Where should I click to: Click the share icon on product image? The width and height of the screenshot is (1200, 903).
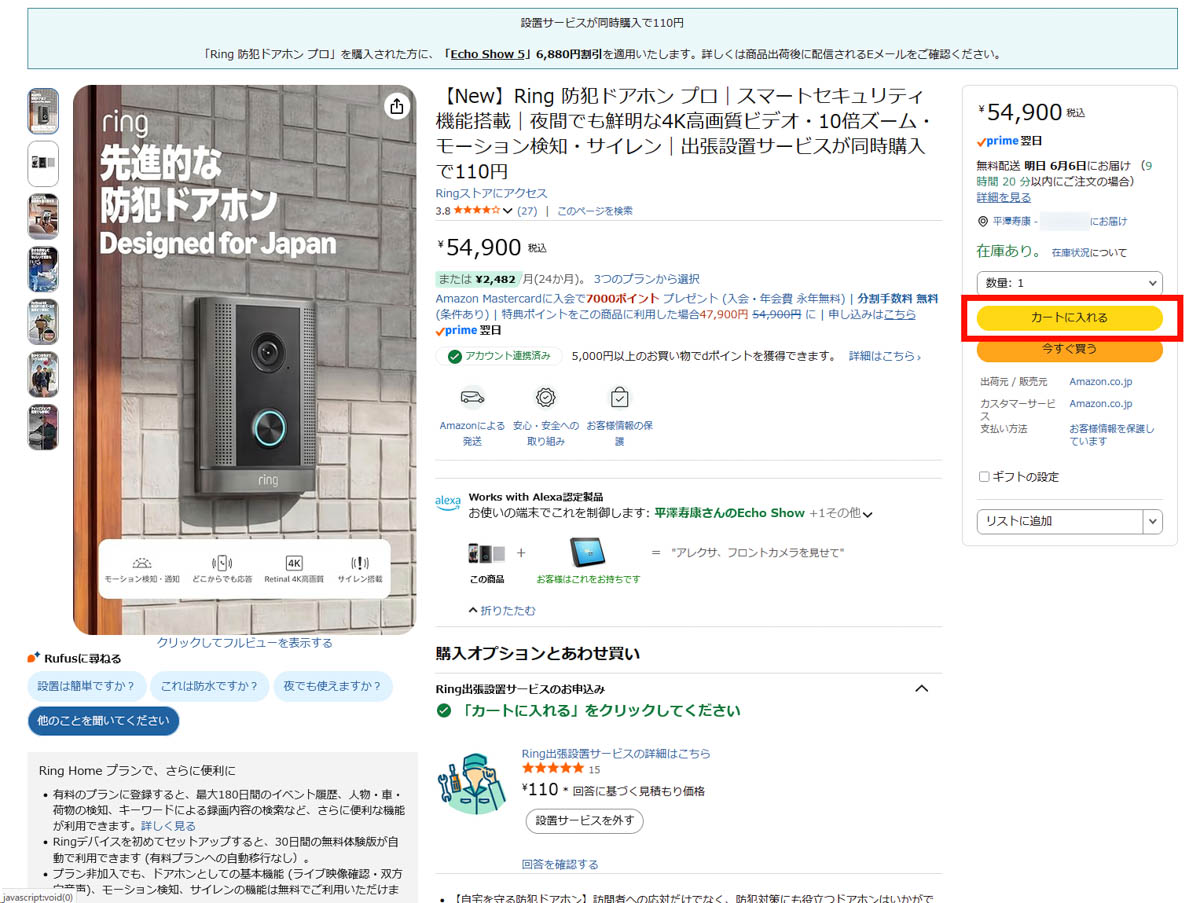[x=397, y=106]
